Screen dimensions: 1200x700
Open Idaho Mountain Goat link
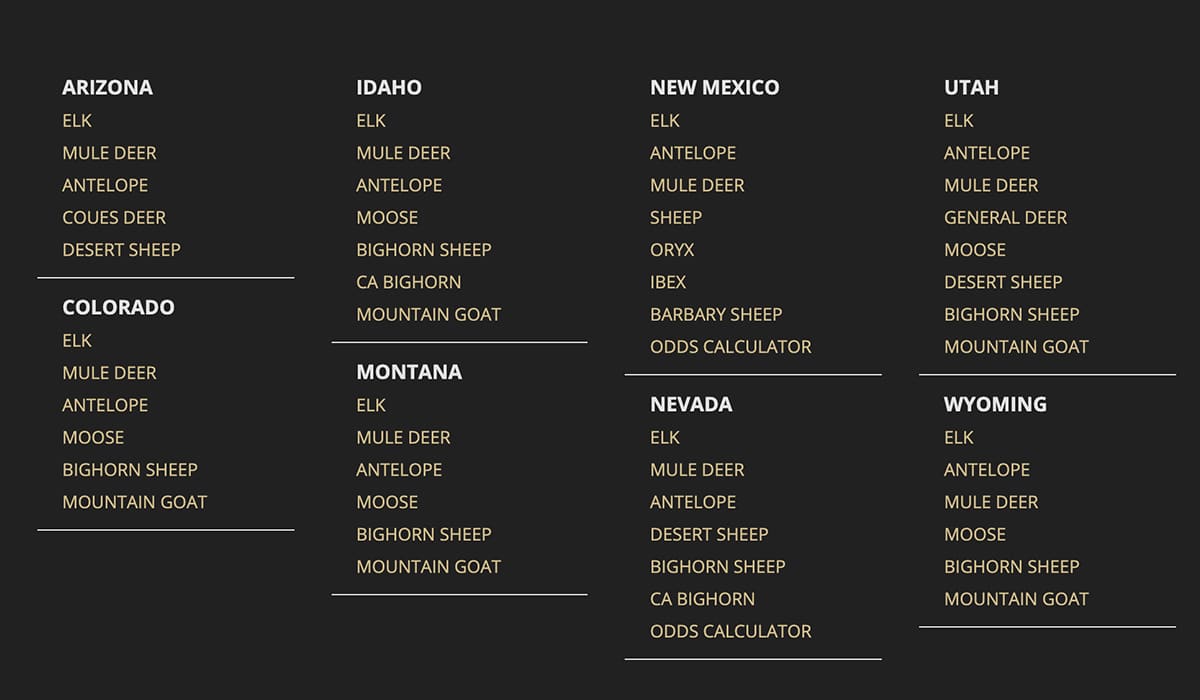(428, 314)
